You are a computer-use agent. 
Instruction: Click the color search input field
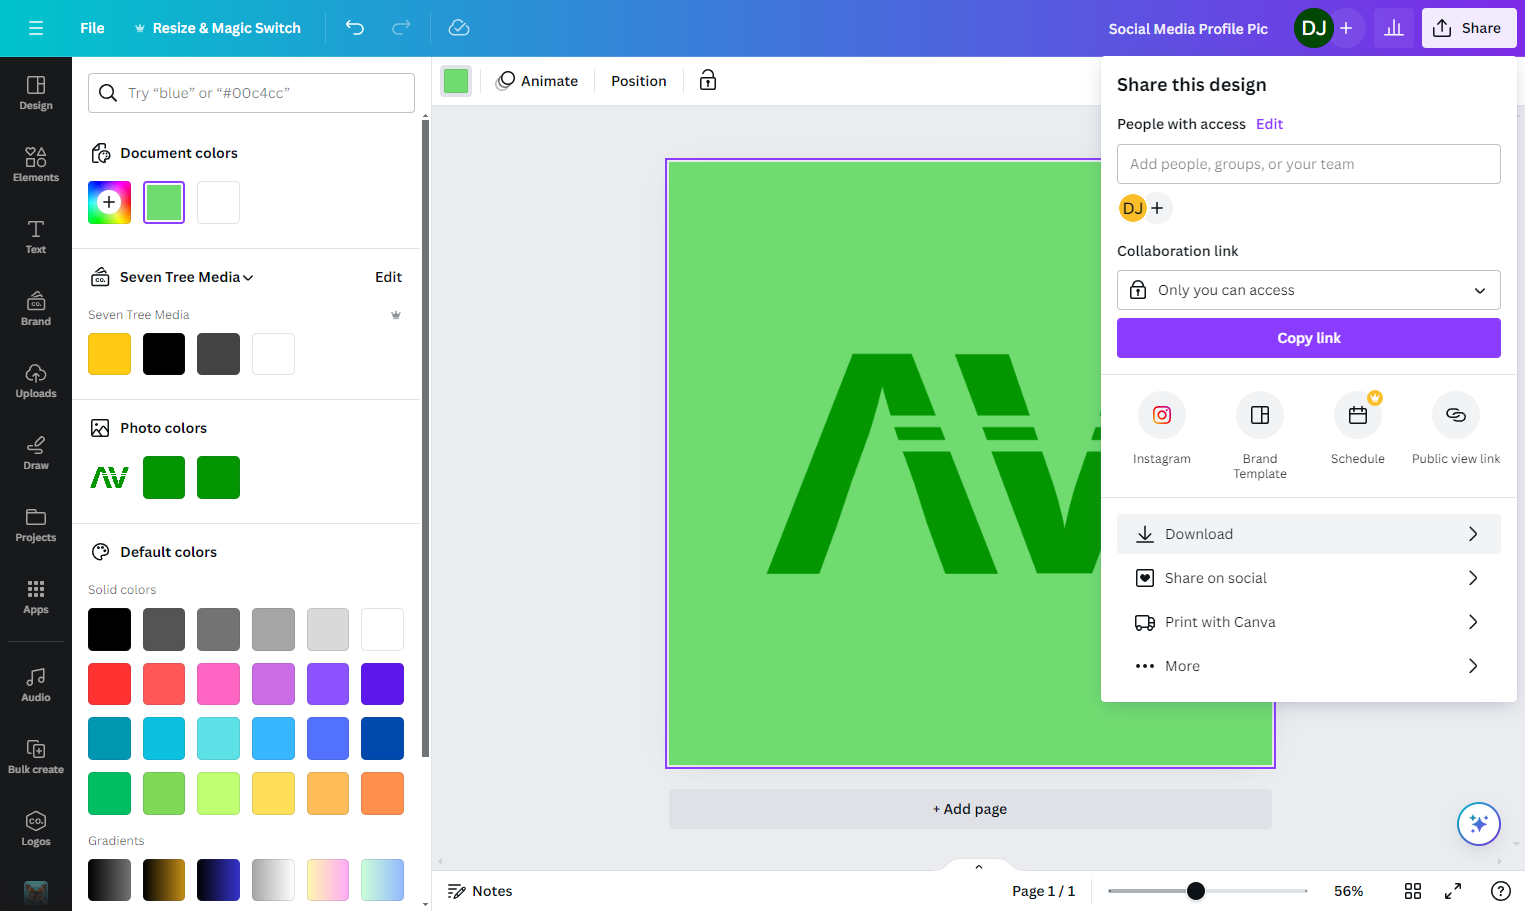pos(251,93)
